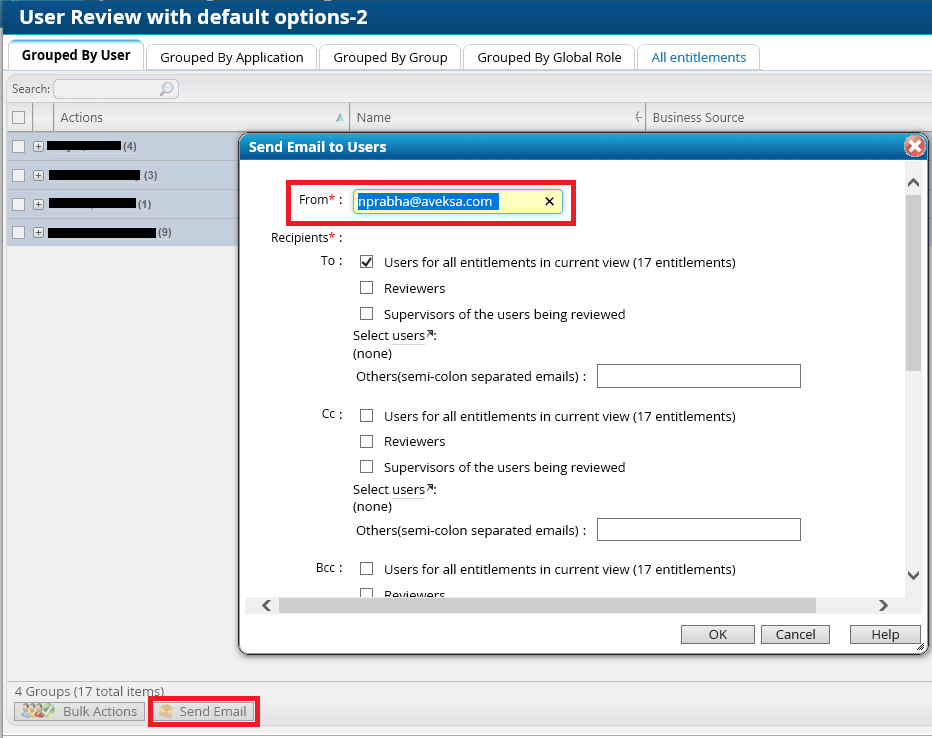This screenshot has width=932, height=738.
Task: Open the All entitlements tab
Action: click(699, 57)
